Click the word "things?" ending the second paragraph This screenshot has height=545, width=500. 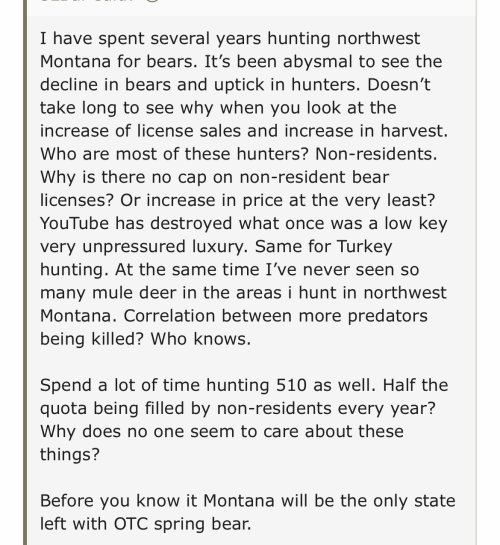point(70,454)
